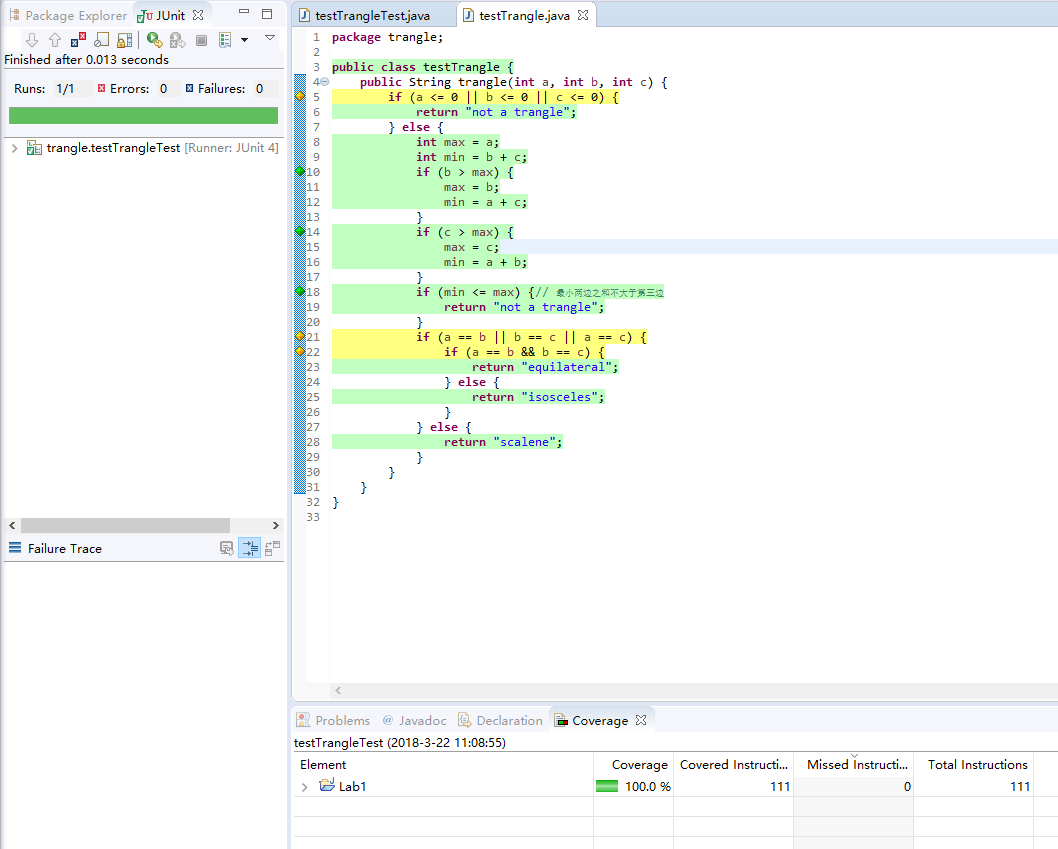The height and width of the screenshot is (849, 1058).
Task: Expand trangle.testTrangleTest tree node
Action: point(14,148)
